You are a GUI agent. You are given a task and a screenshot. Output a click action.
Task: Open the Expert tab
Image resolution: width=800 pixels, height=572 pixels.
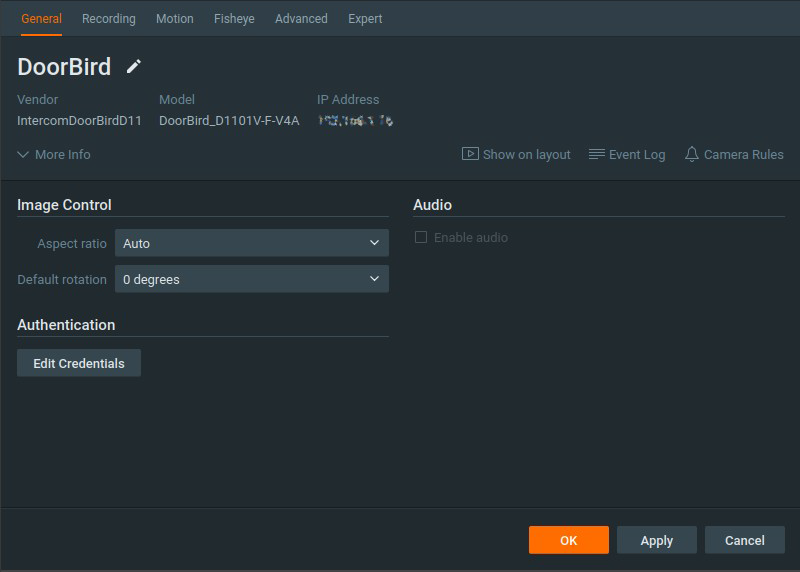365,19
